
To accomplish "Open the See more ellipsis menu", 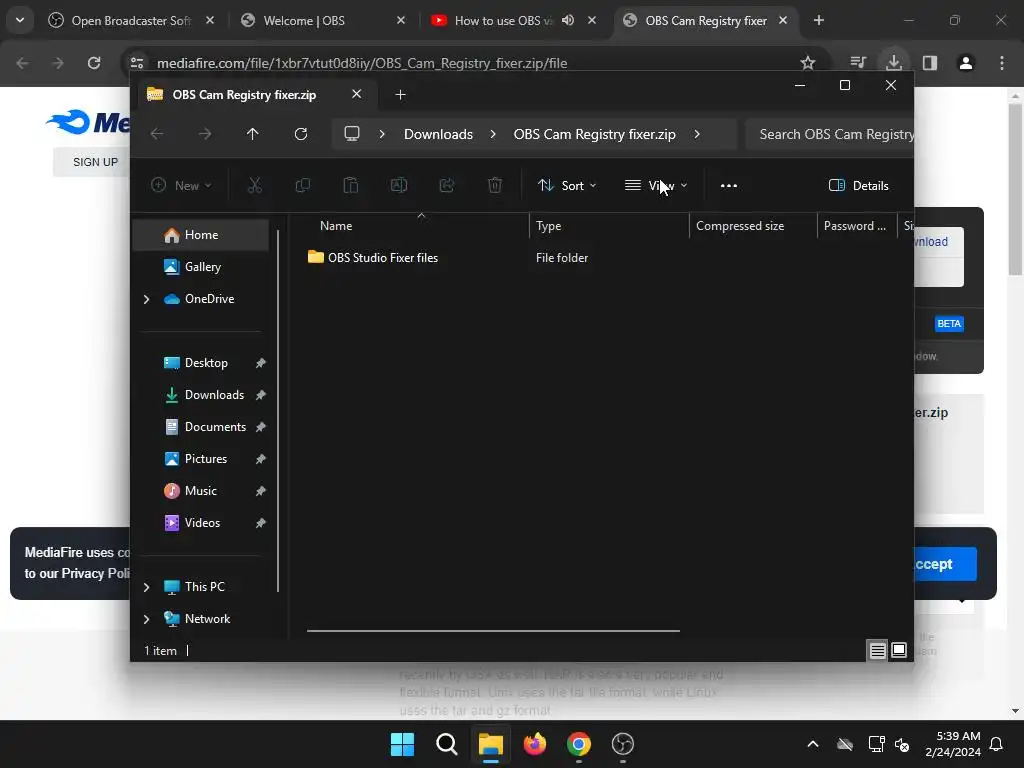I will click(729, 185).
